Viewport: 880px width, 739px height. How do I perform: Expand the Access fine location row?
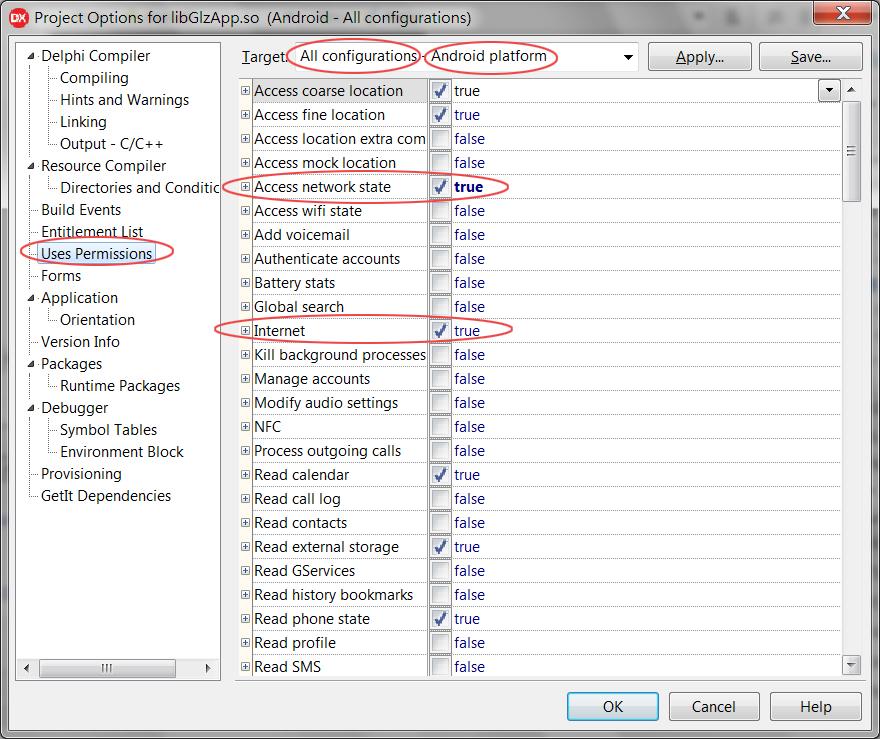(x=245, y=114)
